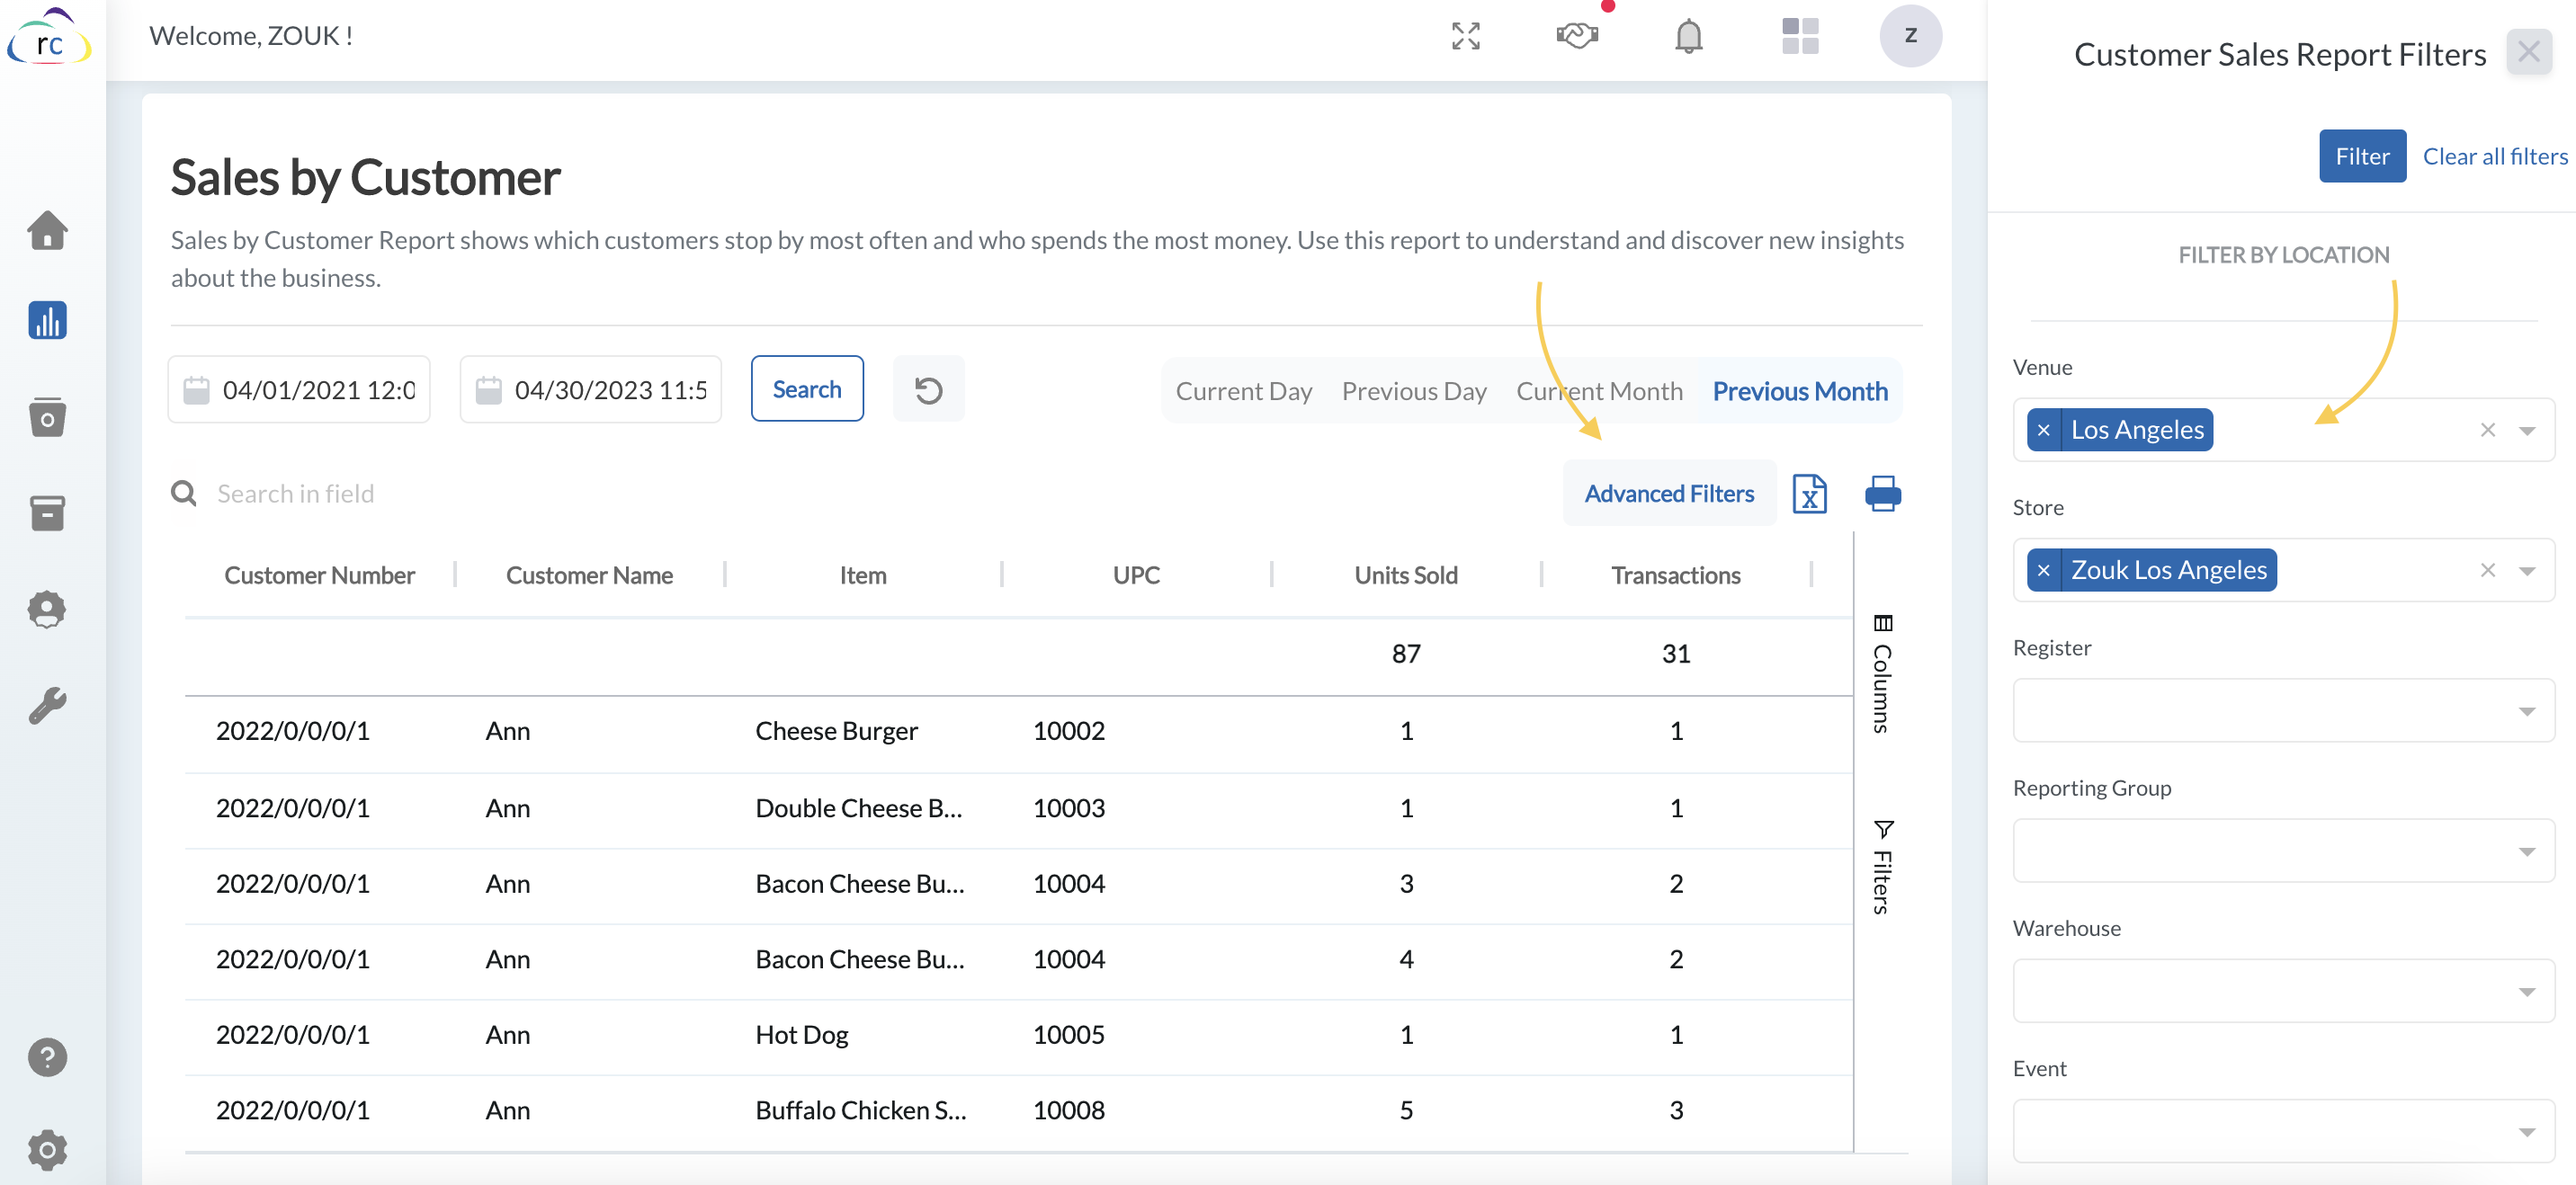Open the notifications bell

(1688, 36)
